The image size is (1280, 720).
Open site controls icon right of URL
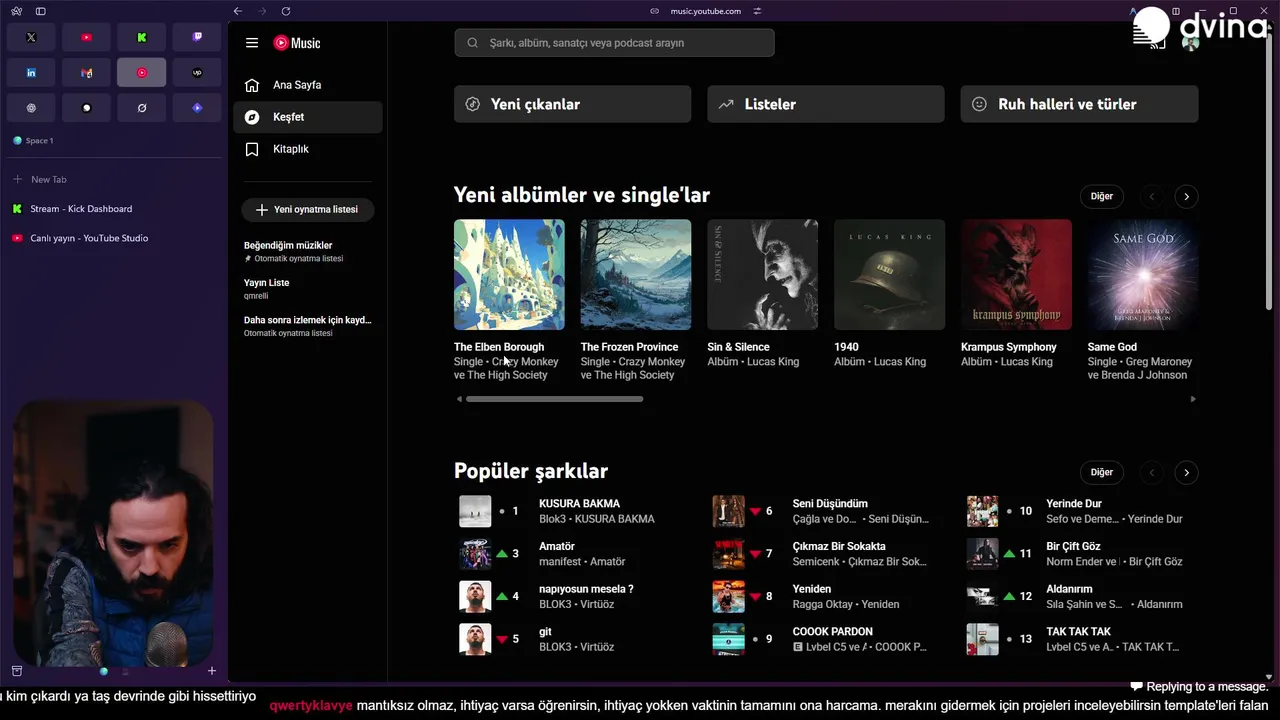click(757, 11)
